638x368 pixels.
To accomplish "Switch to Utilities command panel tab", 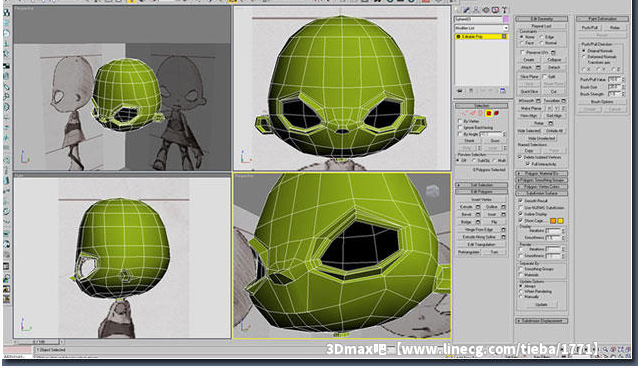I will coord(504,10).
